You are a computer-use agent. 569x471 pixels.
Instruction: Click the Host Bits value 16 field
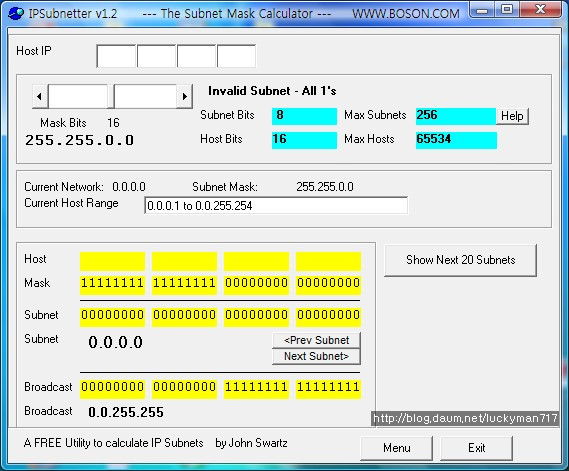(x=304, y=140)
